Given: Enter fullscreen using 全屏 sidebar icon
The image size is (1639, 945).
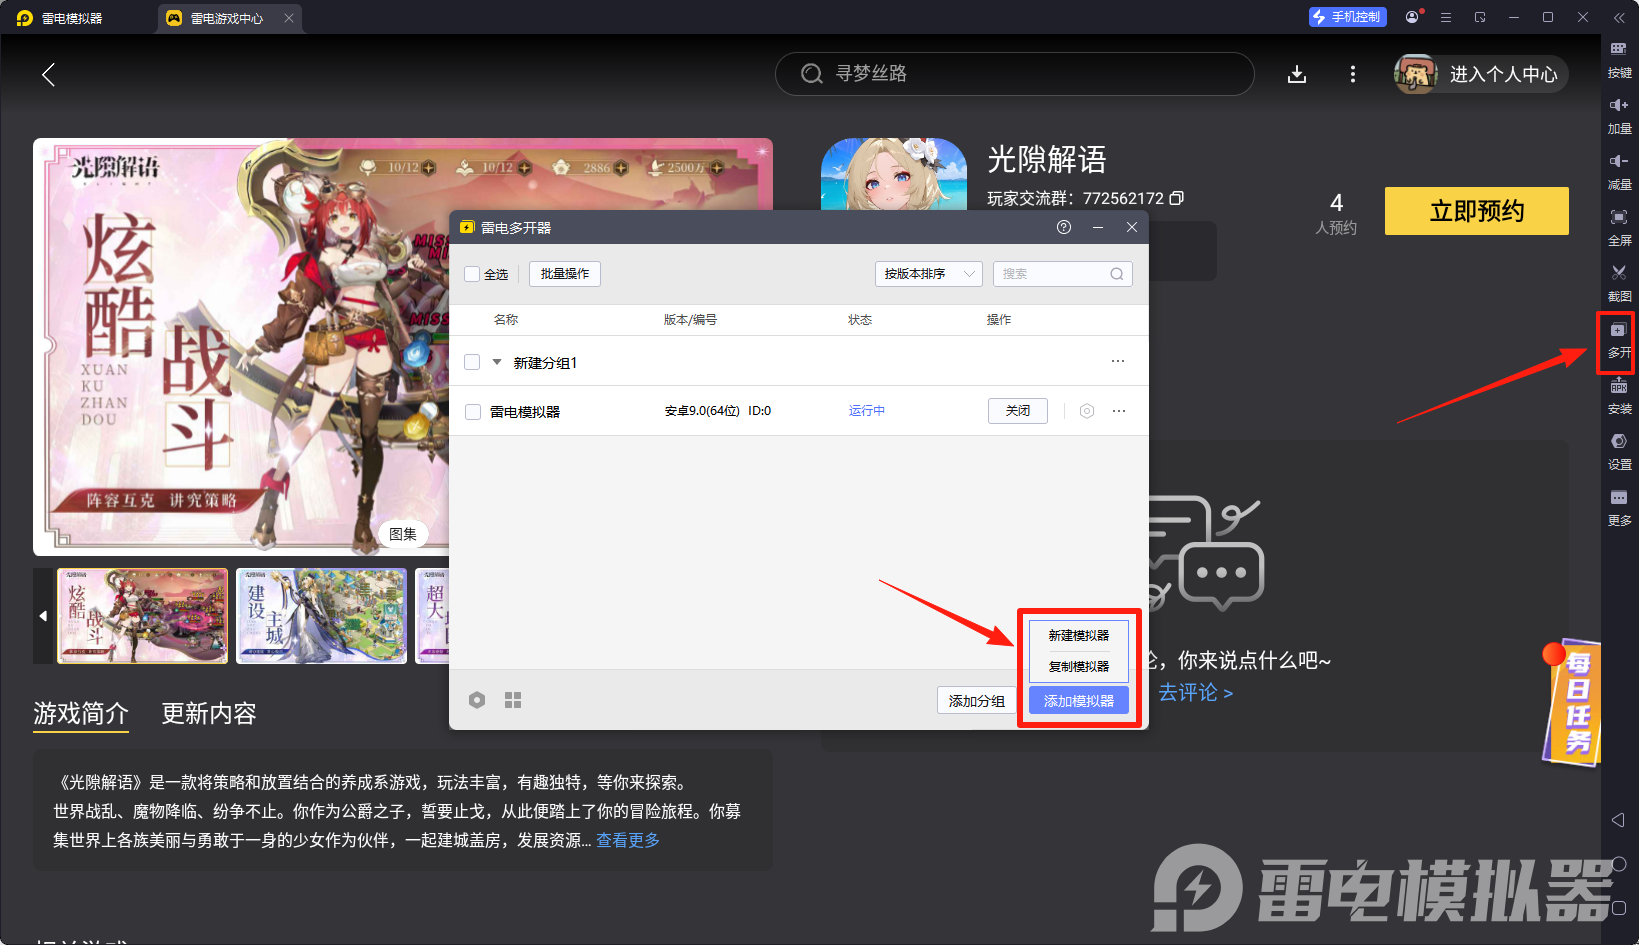Looking at the screenshot, I should tap(1620, 228).
